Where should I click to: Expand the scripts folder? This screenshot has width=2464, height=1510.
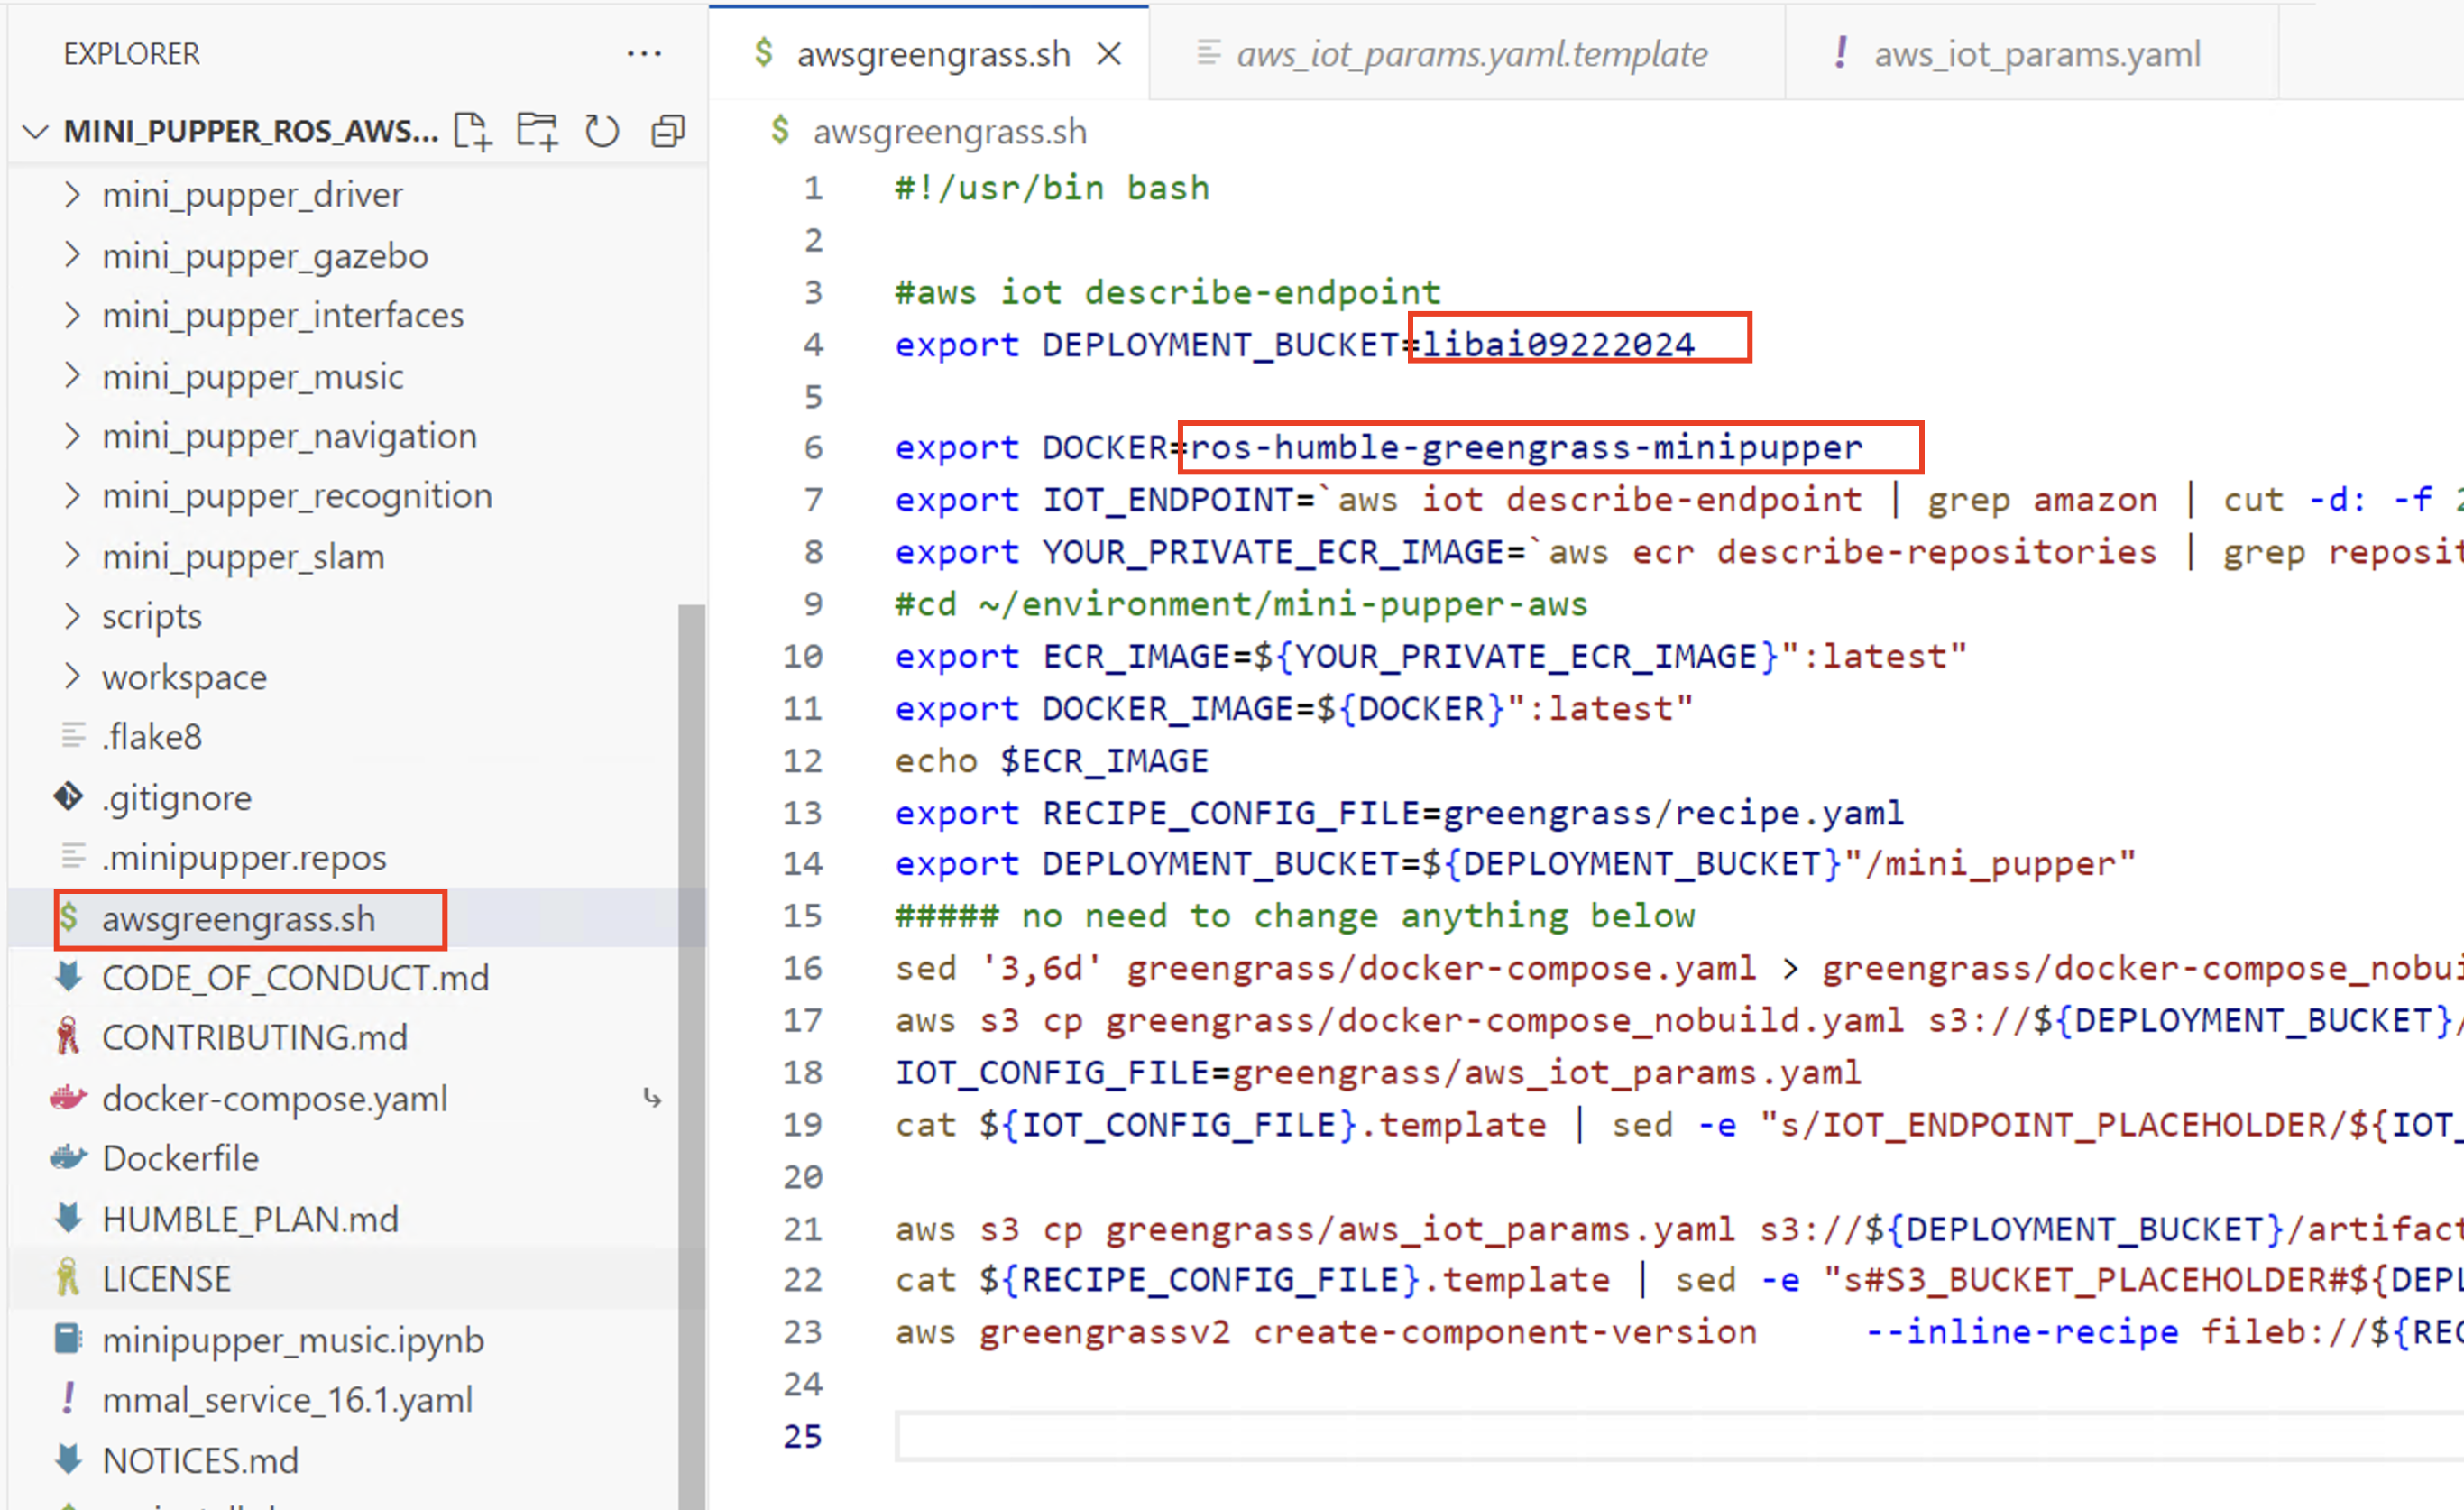[152, 616]
